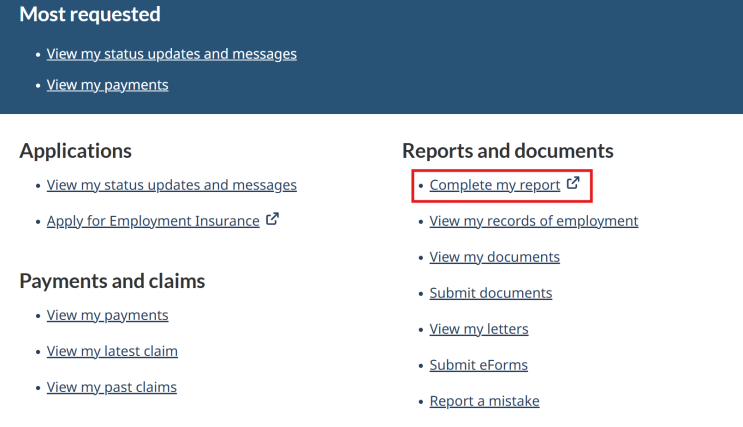Click the Most requested heading

coord(90,15)
